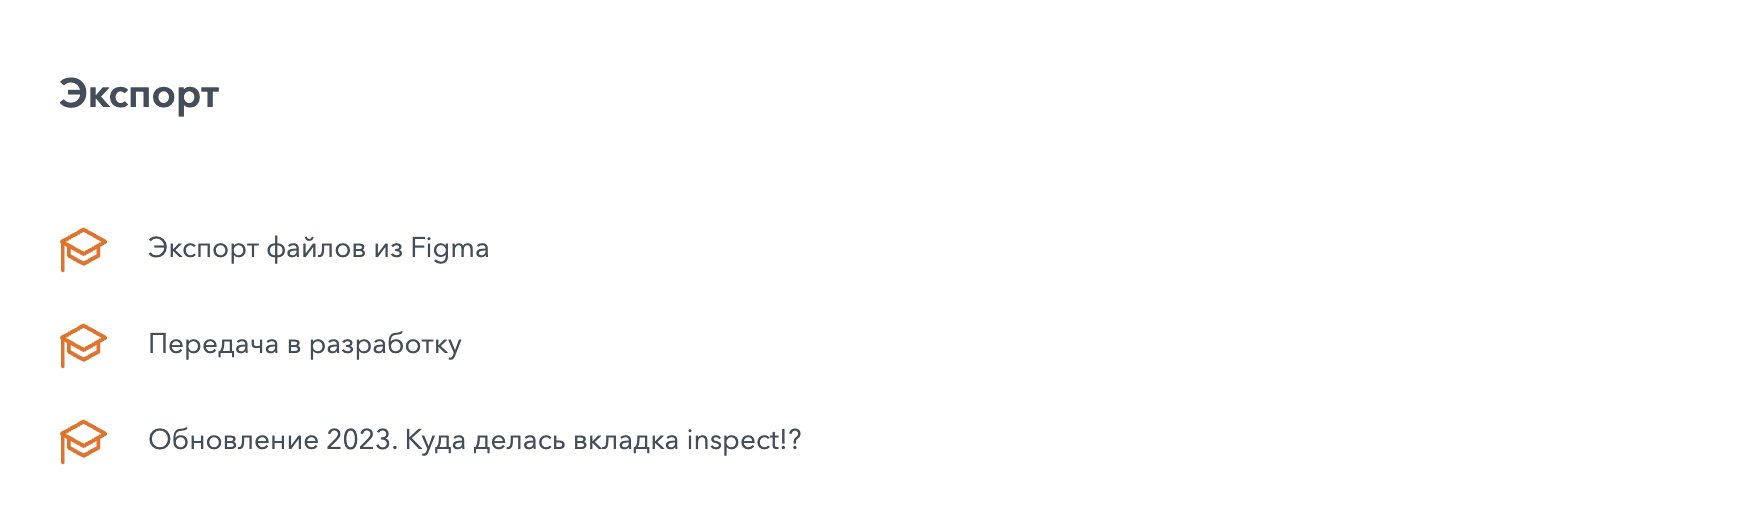
Task: Click the word inspect!? in the third lesson
Action: pyautogui.click(x=744, y=440)
